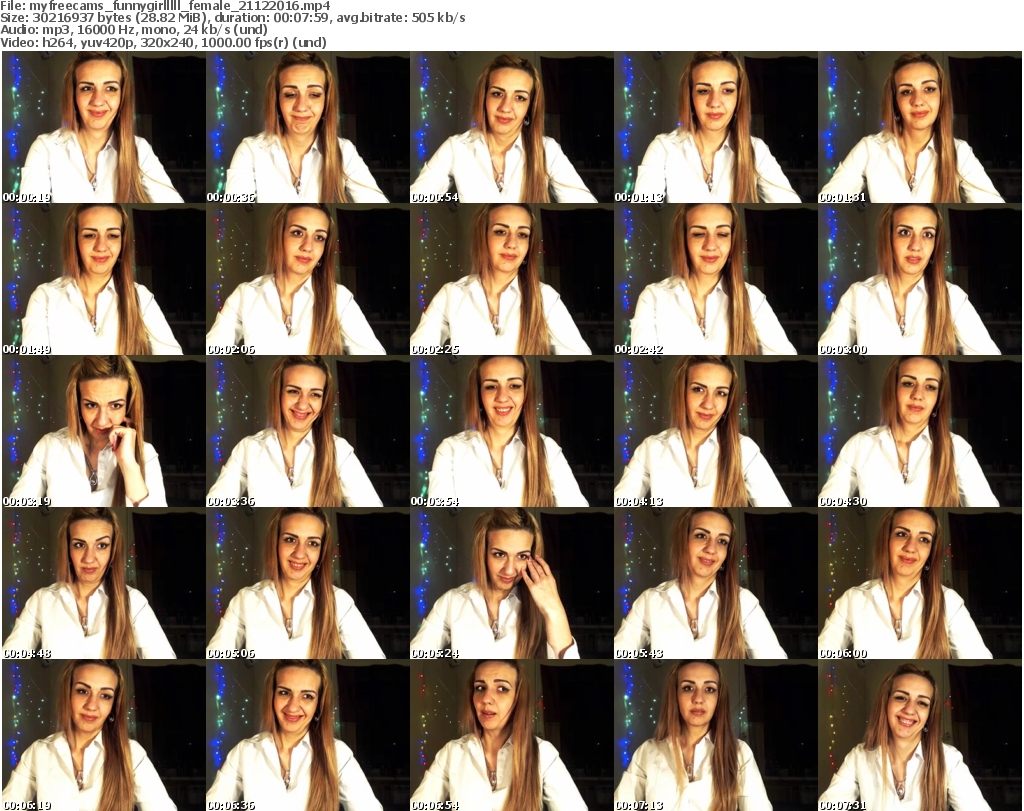This screenshot has height=811, width=1024.
Task: Open the 00:03:19 frame with hand near chin
Action: click(x=103, y=432)
